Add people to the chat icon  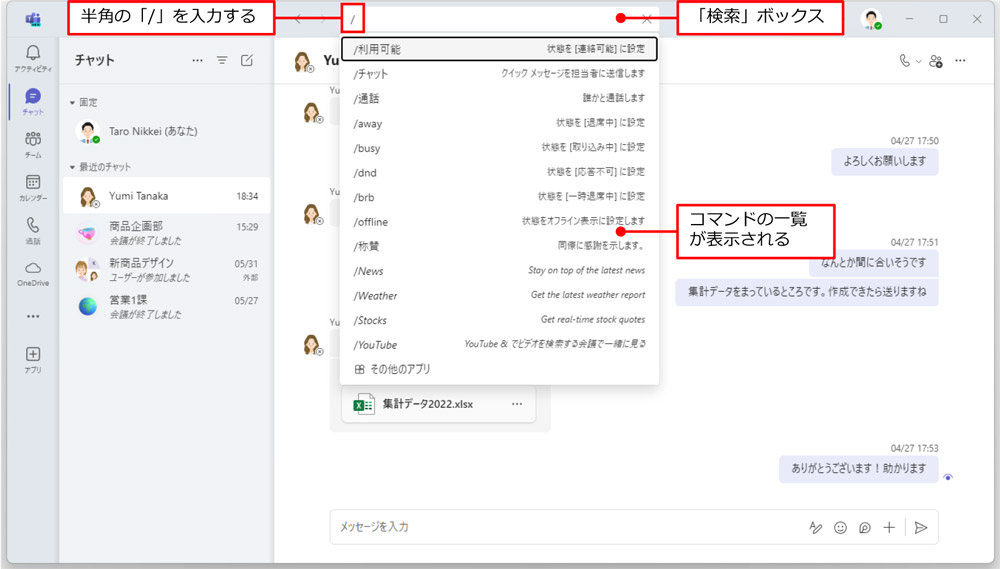tap(936, 61)
